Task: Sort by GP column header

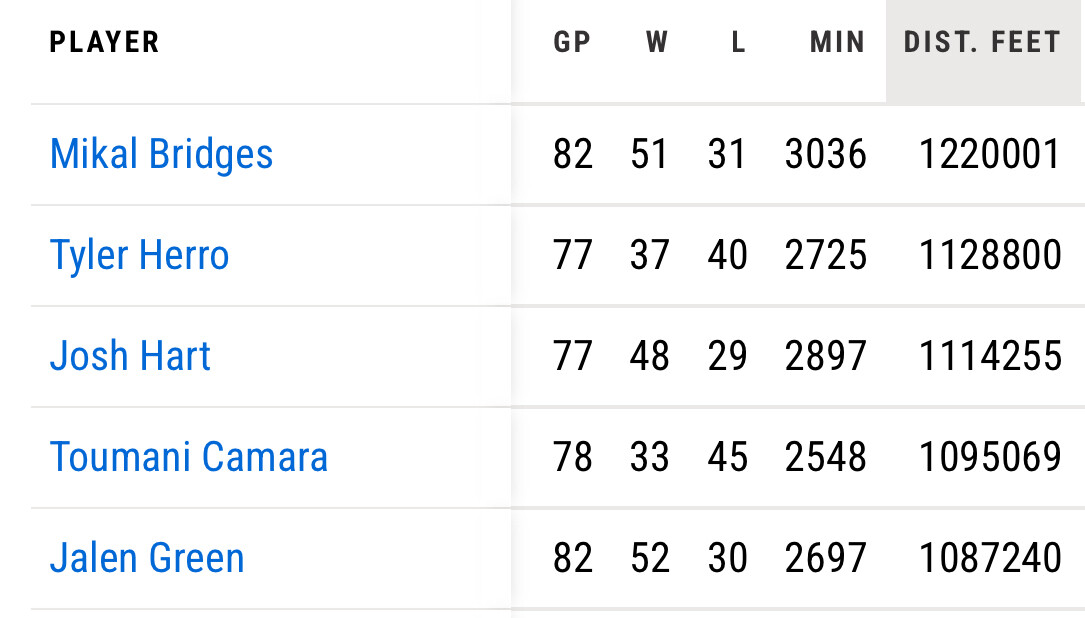Action: (x=572, y=42)
